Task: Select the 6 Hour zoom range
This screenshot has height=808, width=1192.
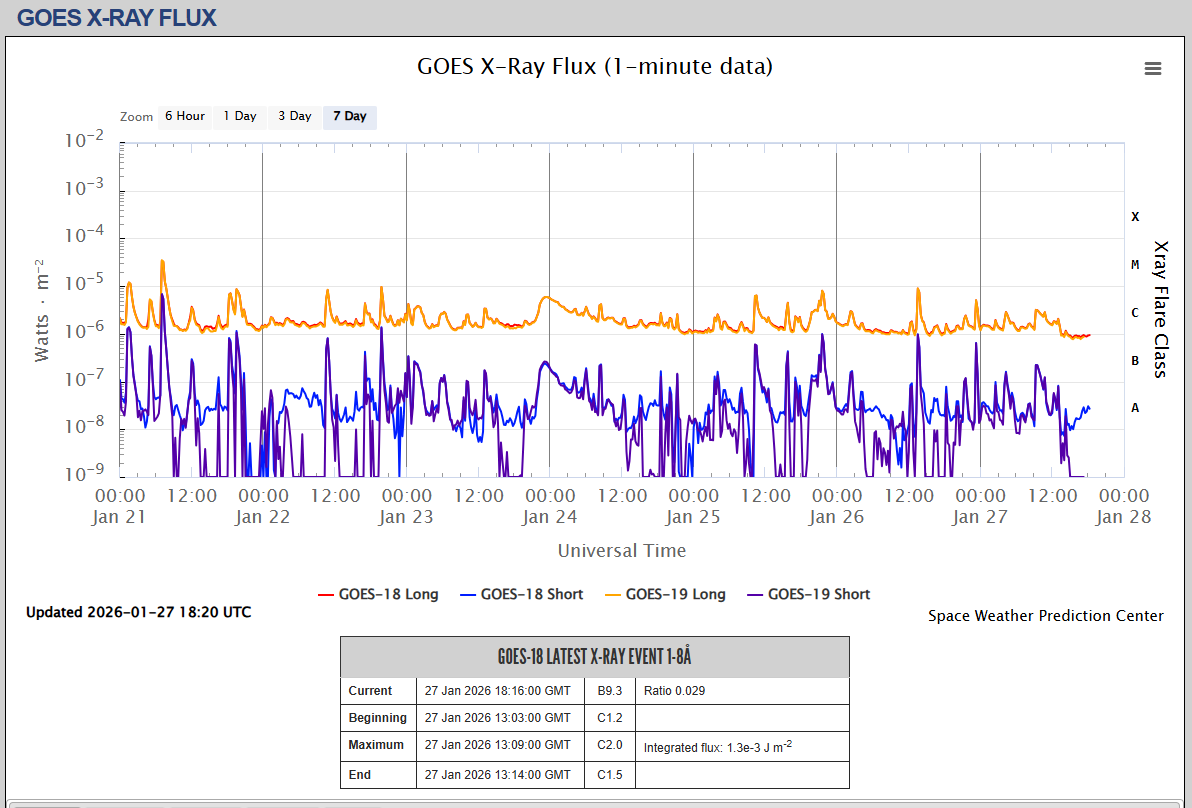Action: pyautogui.click(x=185, y=116)
